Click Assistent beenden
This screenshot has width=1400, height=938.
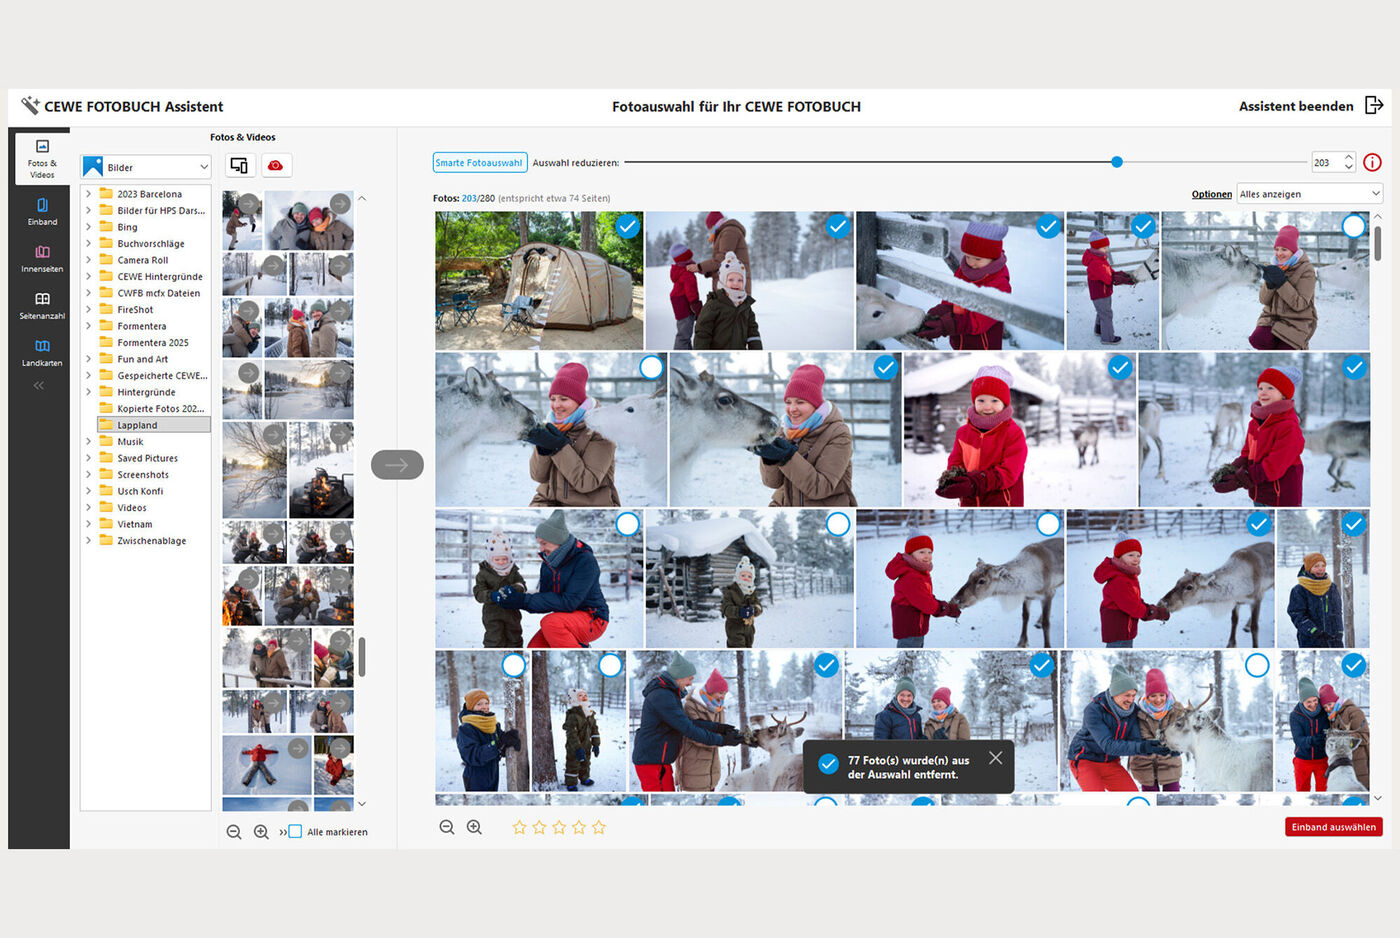1296,106
